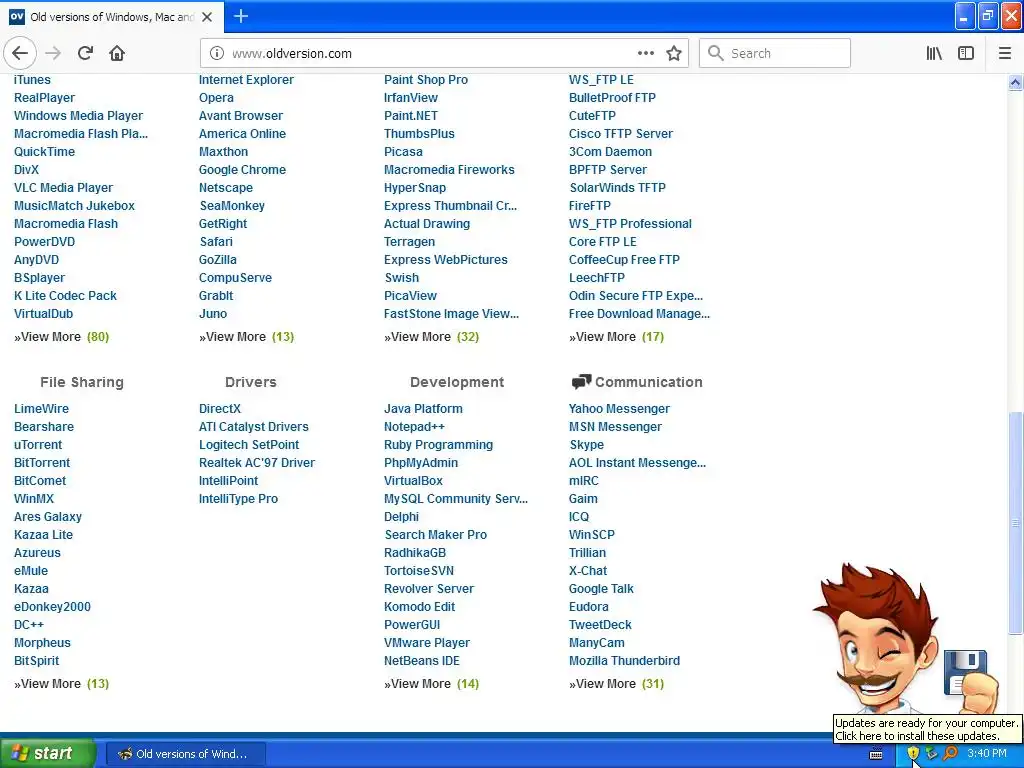Open K Lite Codec Pack link
The image size is (1024, 768).
pos(65,296)
